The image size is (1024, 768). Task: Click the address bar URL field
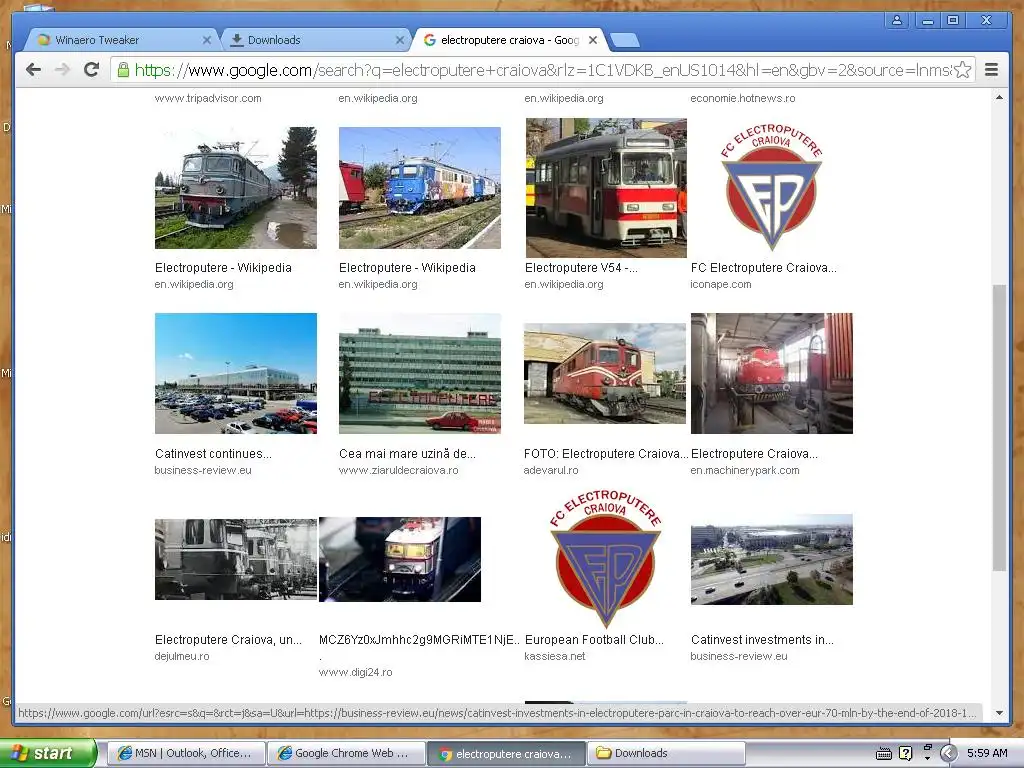[542, 70]
